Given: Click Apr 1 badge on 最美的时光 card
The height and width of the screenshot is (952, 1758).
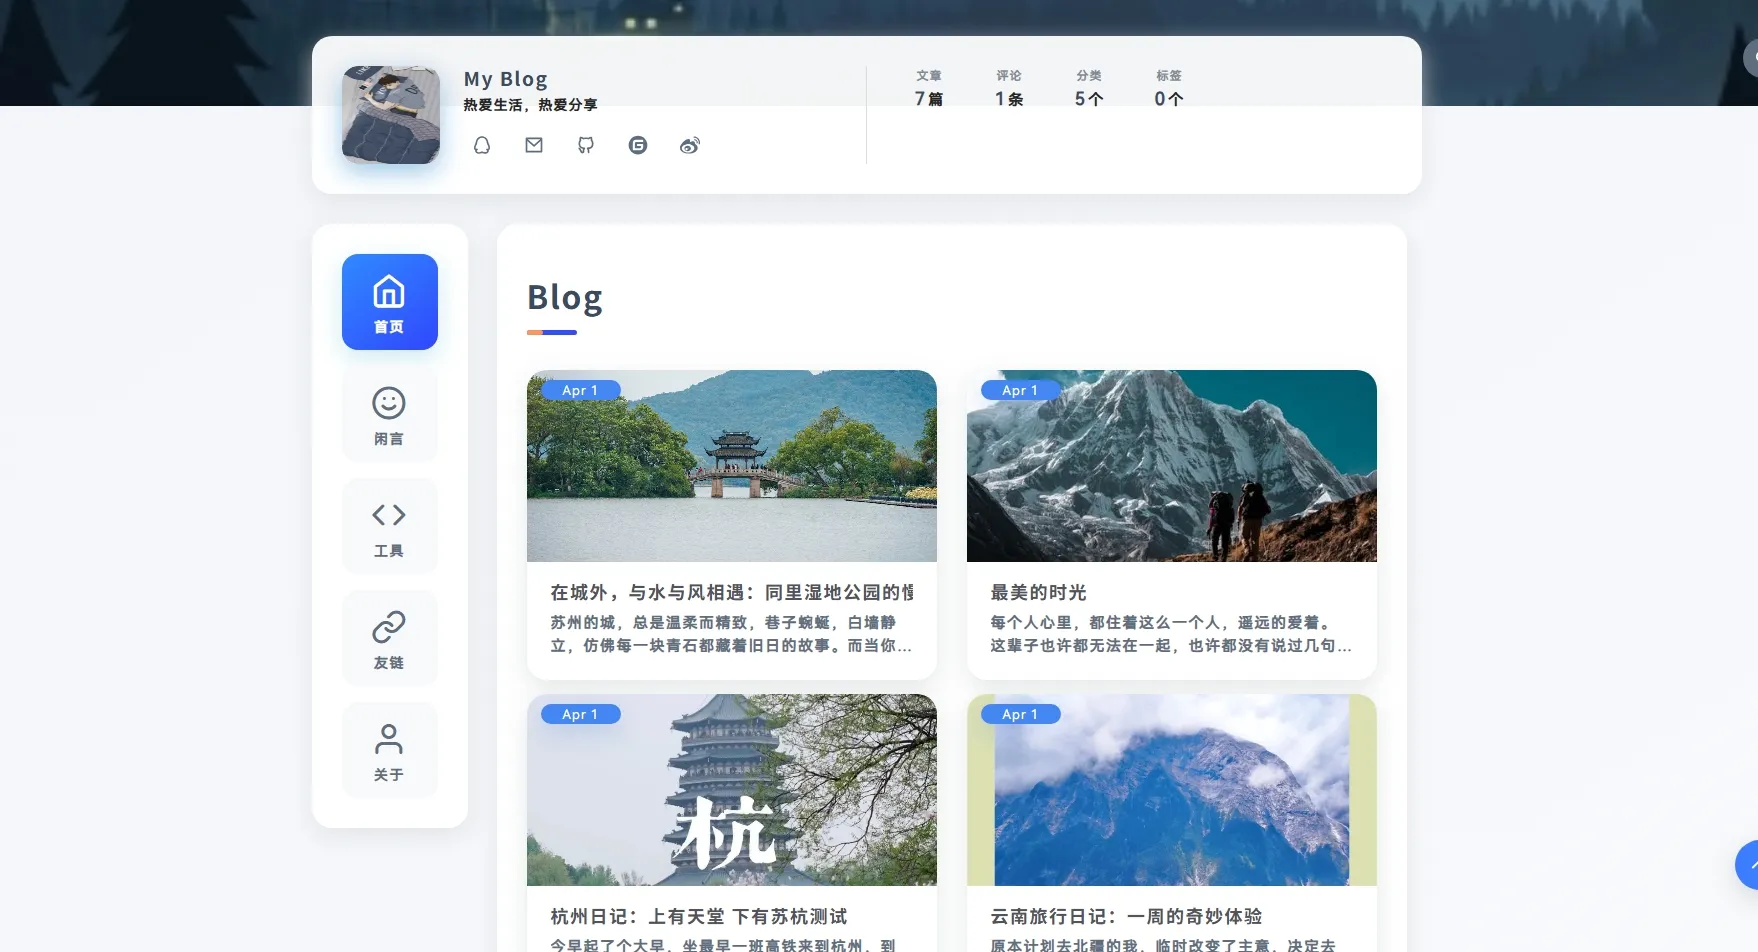Looking at the screenshot, I should (x=1021, y=390).
